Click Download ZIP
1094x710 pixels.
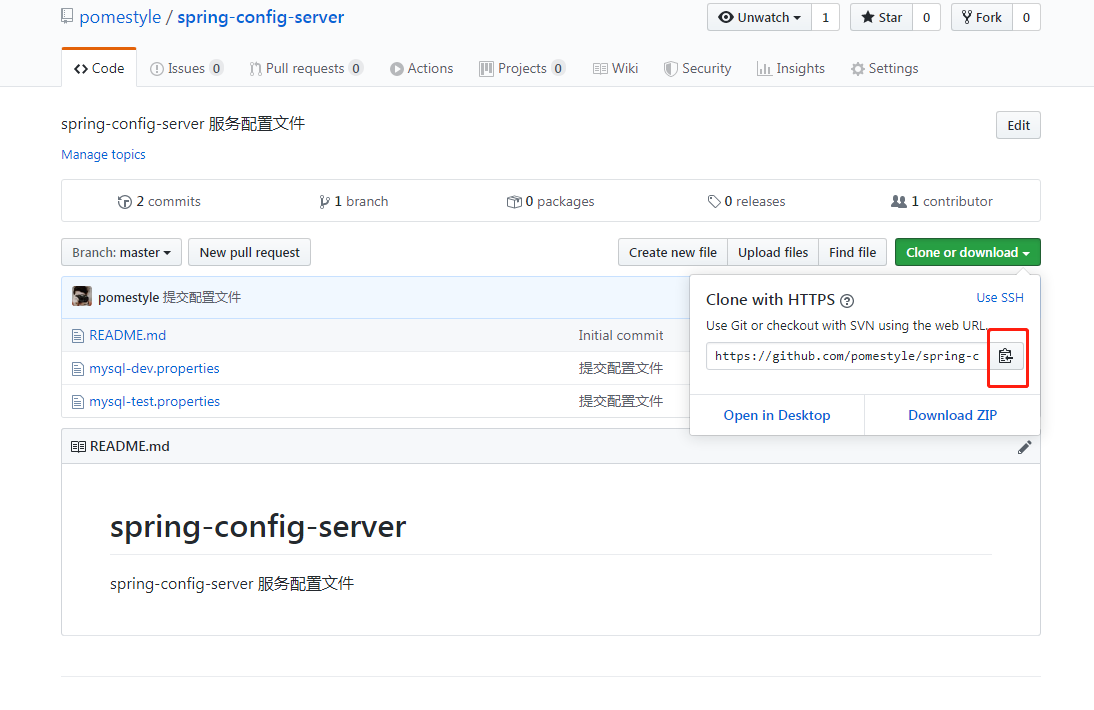click(952, 416)
